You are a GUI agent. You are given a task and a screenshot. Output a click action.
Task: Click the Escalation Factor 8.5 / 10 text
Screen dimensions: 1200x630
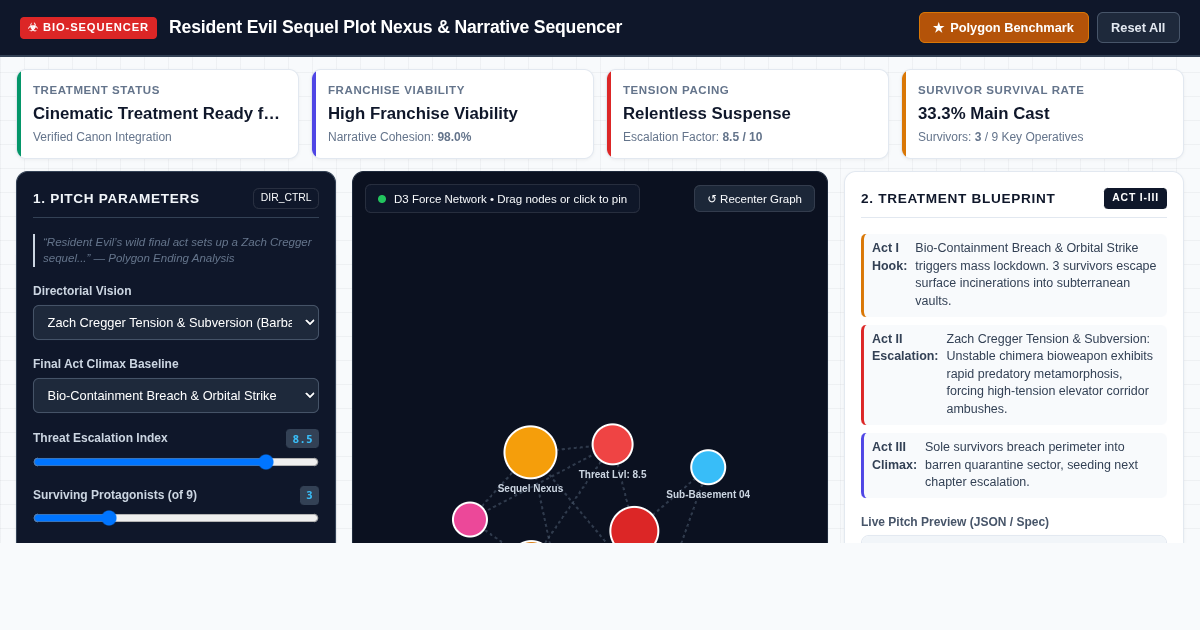point(692,137)
